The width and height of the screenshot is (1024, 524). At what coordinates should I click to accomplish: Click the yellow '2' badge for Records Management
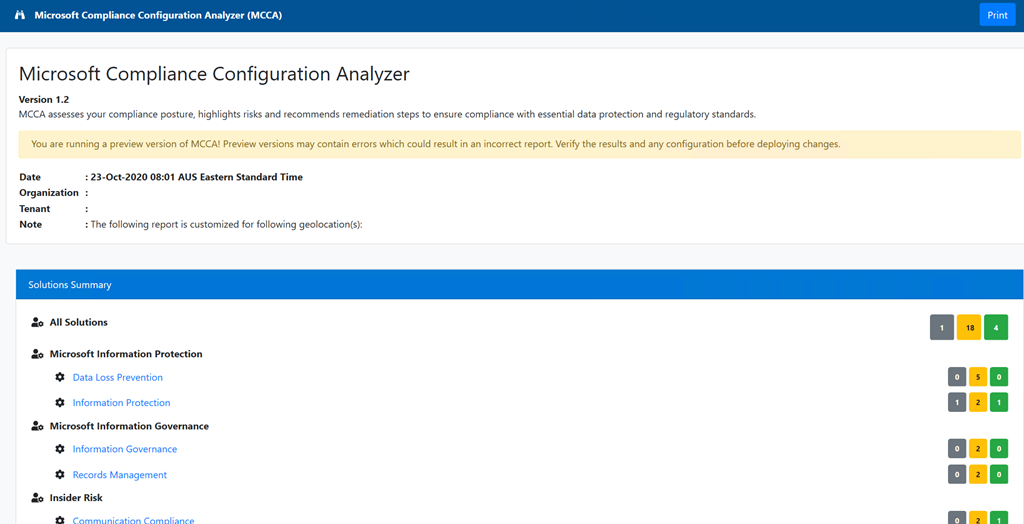(x=978, y=475)
